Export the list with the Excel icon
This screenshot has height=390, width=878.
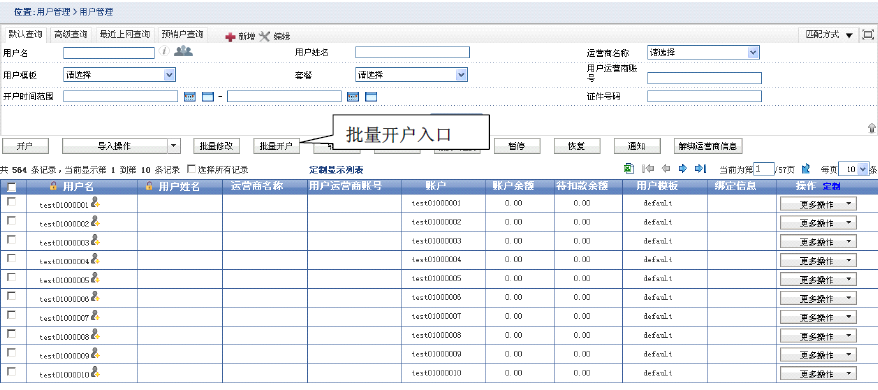click(629, 168)
